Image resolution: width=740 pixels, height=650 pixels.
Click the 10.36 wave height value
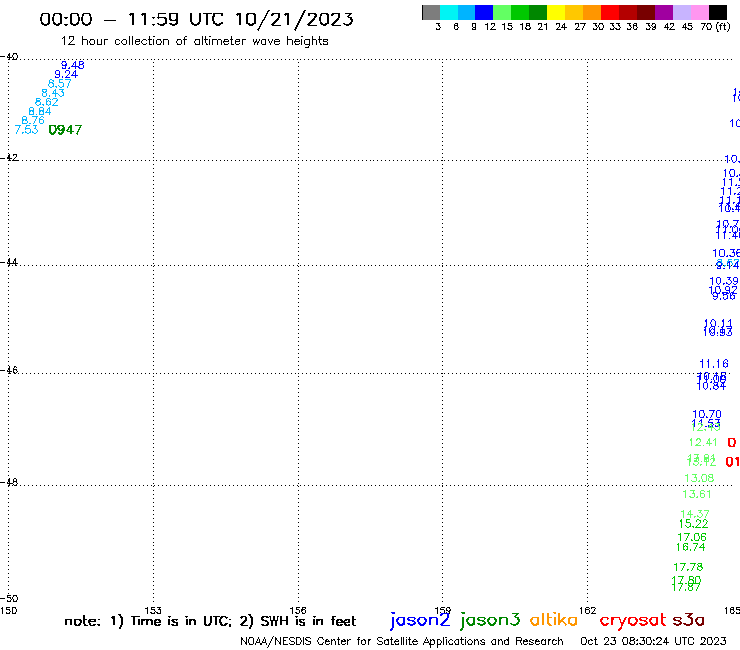point(726,253)
